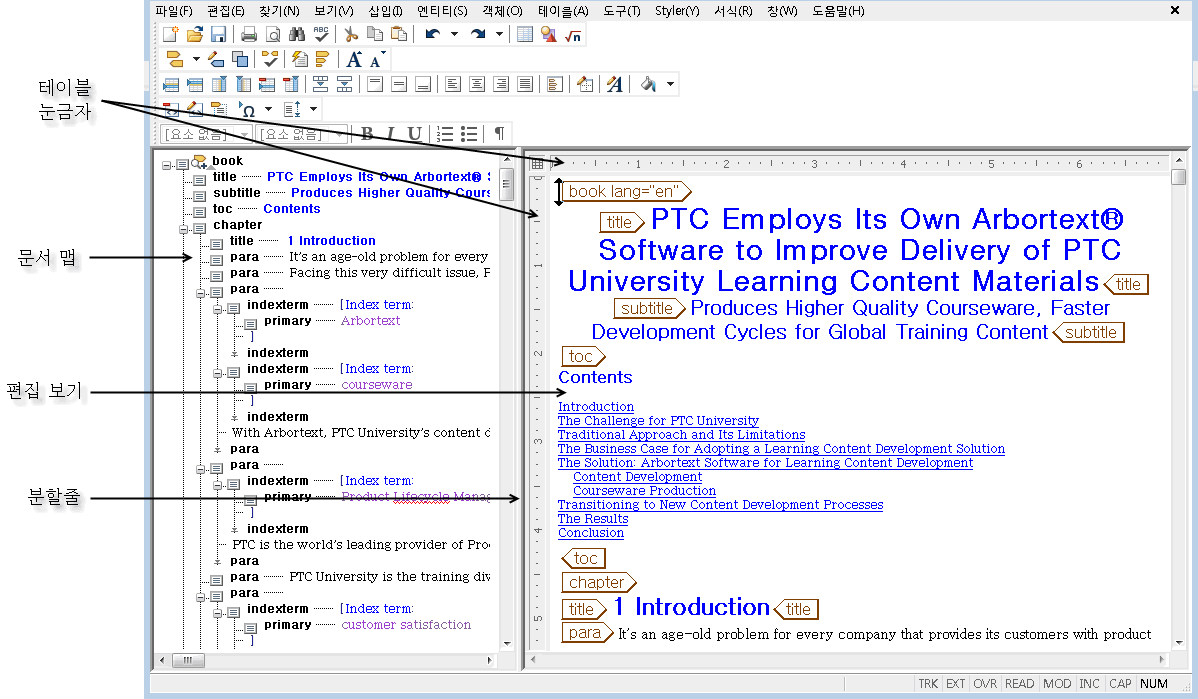1198x699 pixels.
Task: Toggle Underline formatting
Action: coord(414,134)
